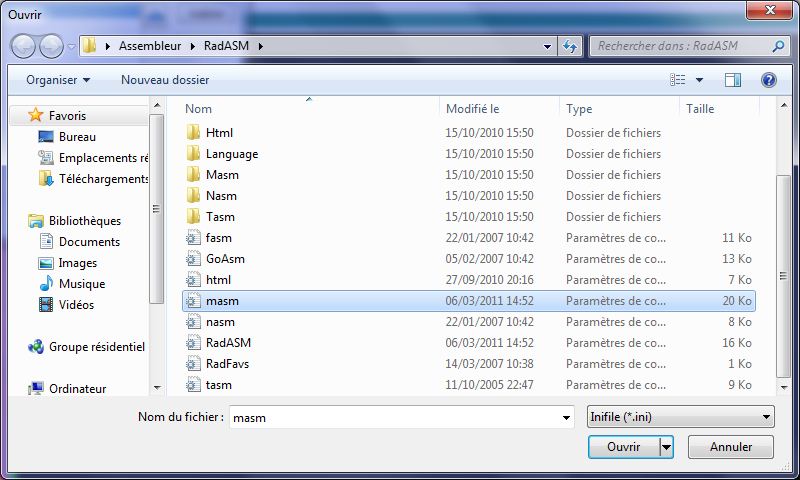Click the folder icon in address bar
Screen dimensions: 800x480
tap(89, 46)
